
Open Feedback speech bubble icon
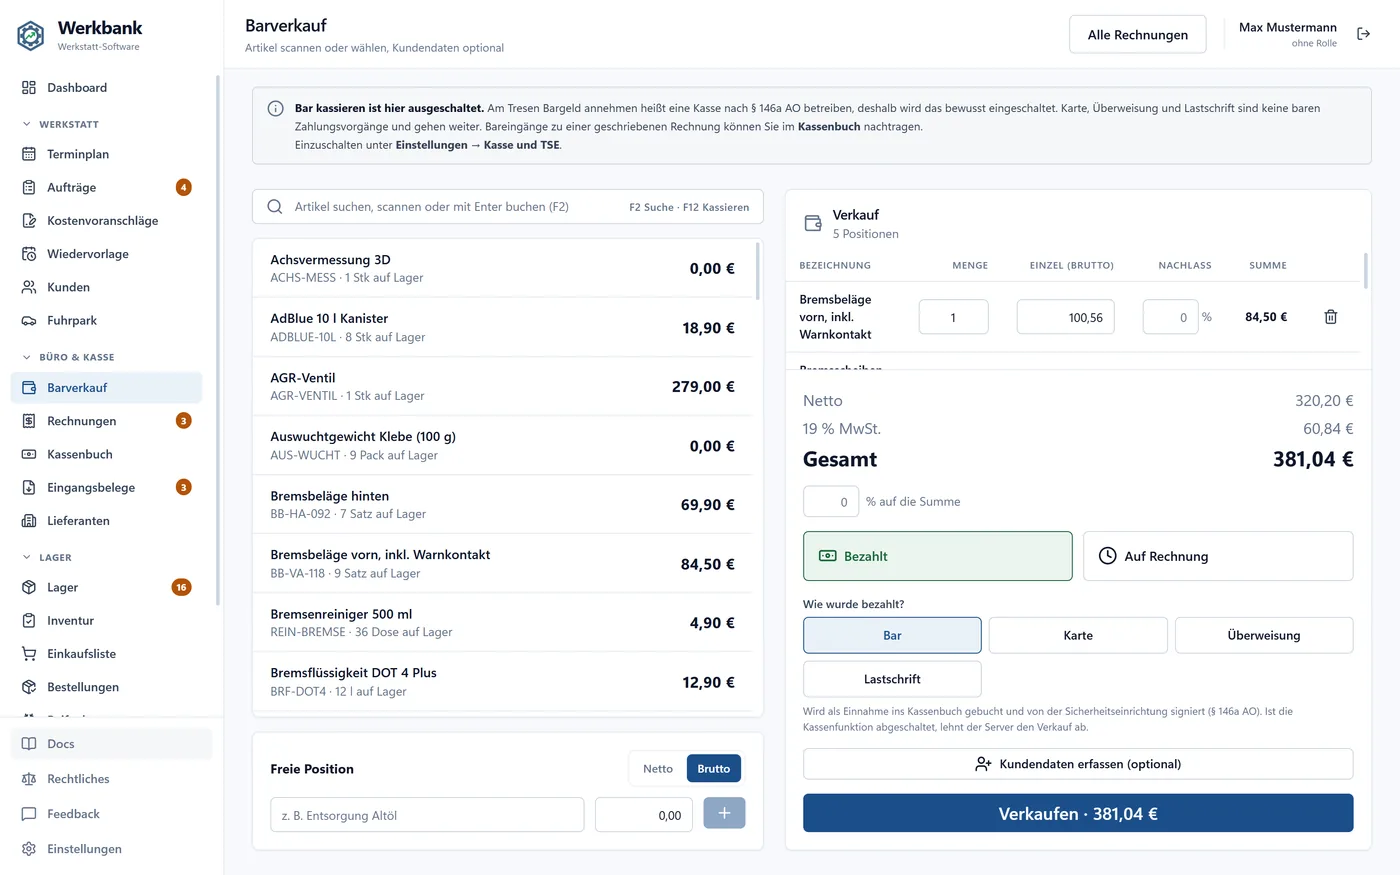tap(29, 814)
